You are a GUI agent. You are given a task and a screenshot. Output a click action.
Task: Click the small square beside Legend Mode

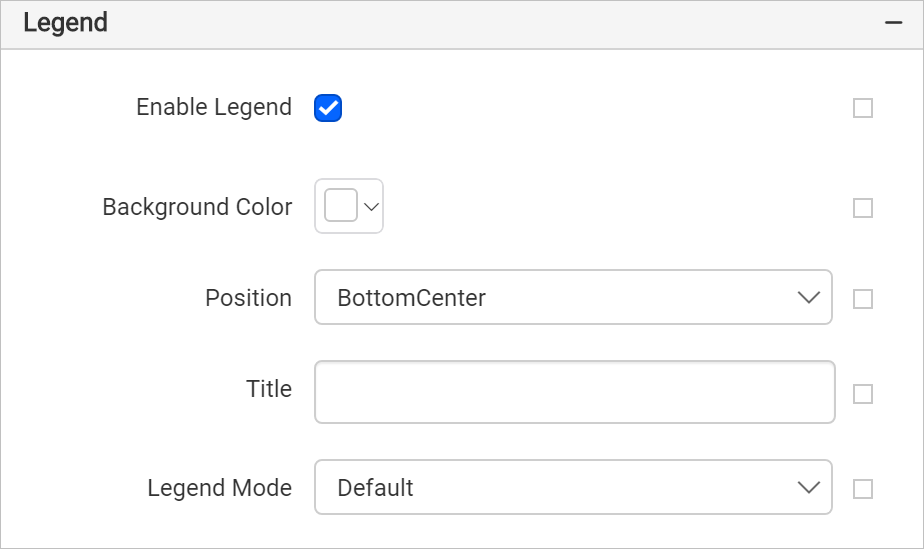coord(863,488)
